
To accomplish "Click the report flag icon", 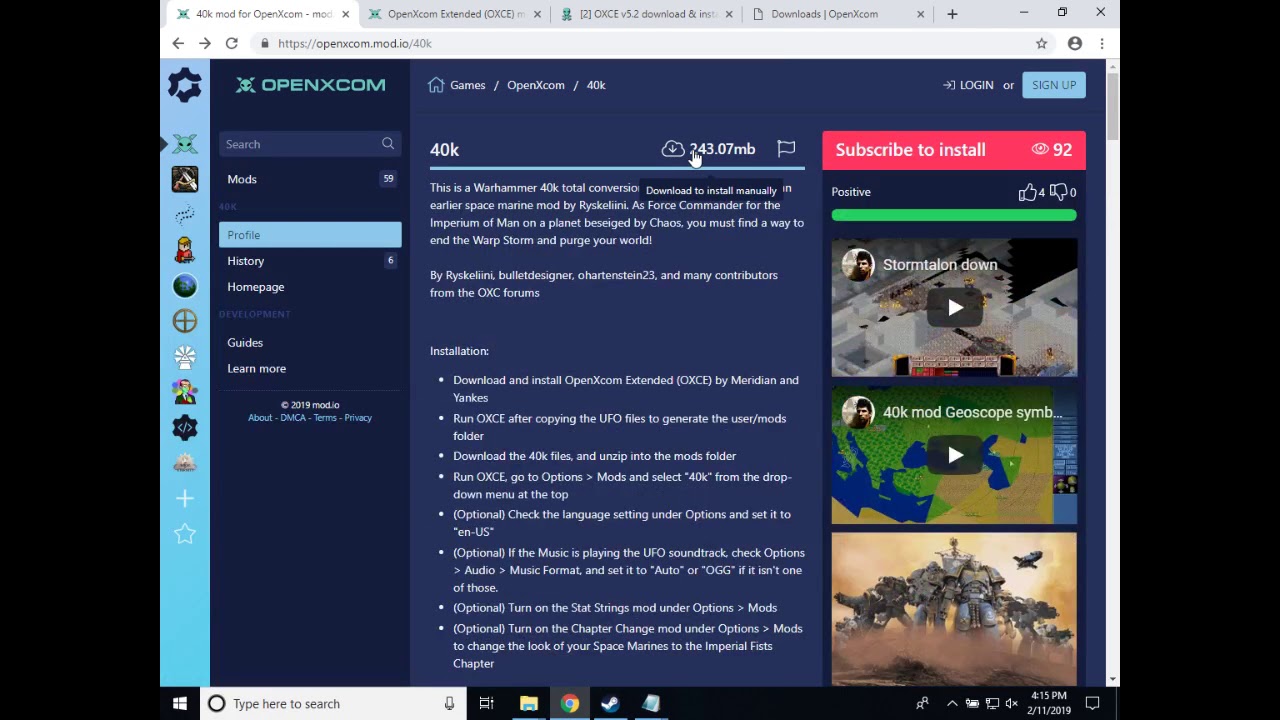I will [x=786, y=149].
